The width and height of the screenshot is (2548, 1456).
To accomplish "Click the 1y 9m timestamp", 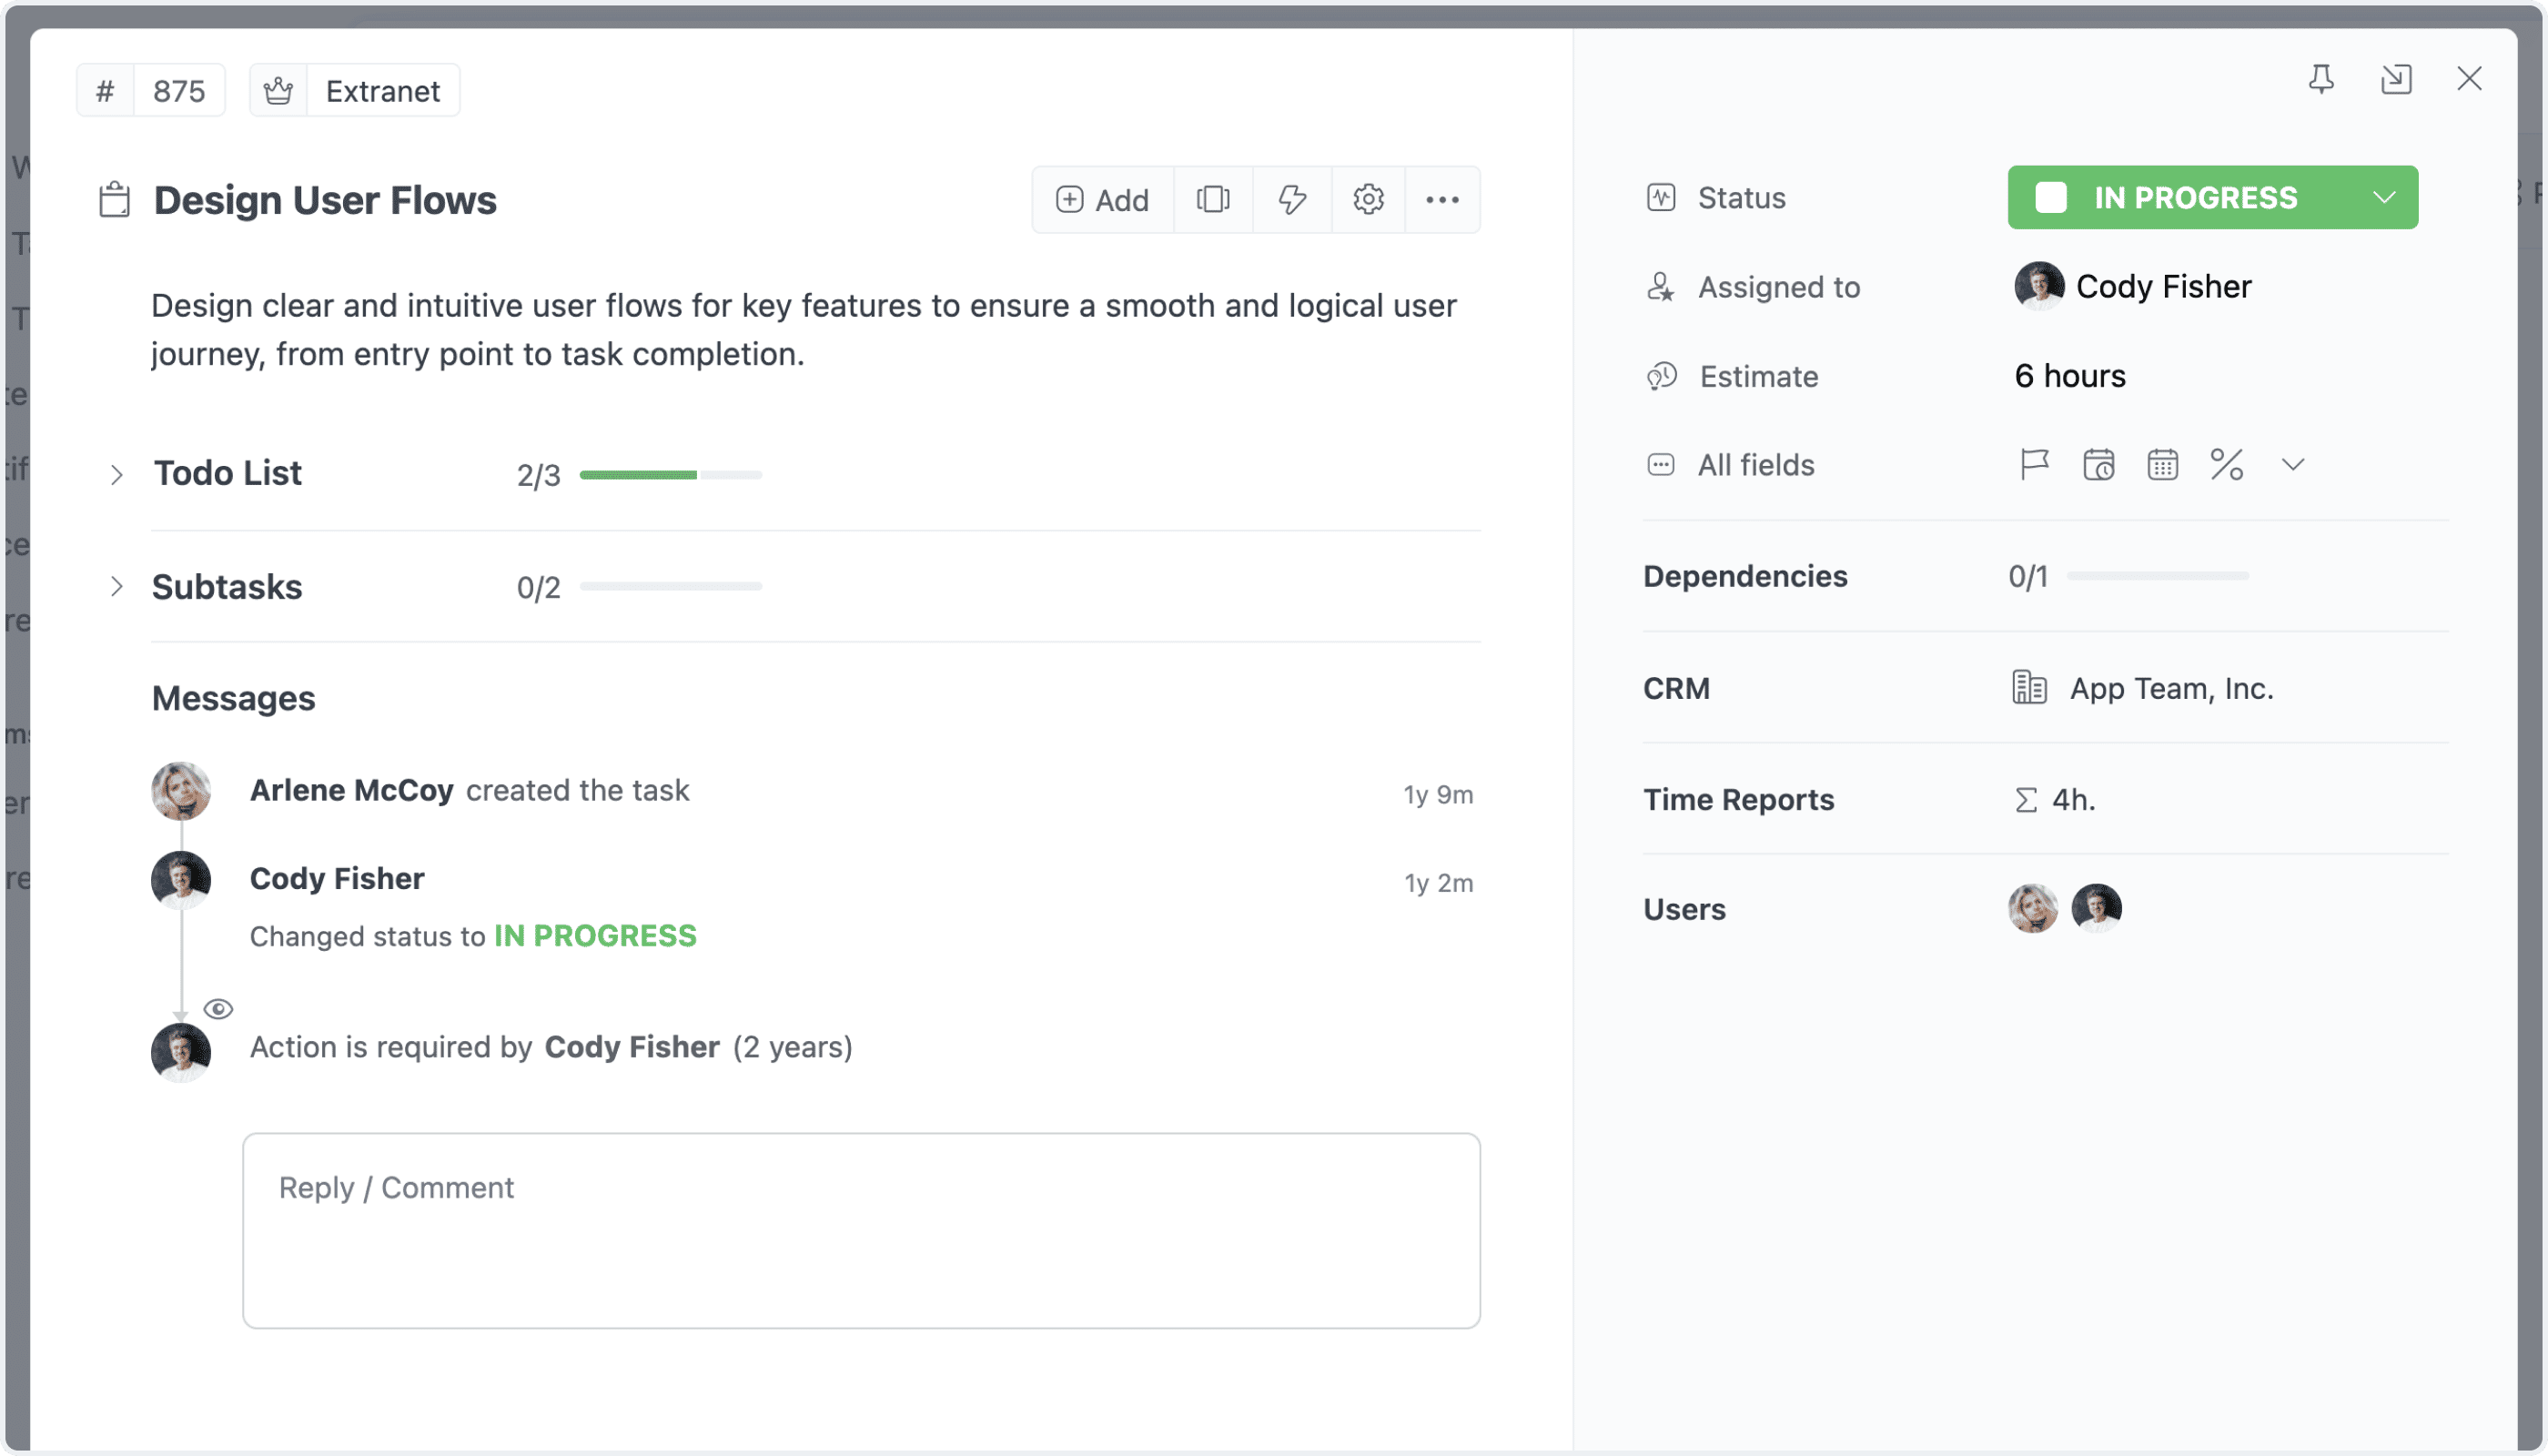I will 1438,795.
